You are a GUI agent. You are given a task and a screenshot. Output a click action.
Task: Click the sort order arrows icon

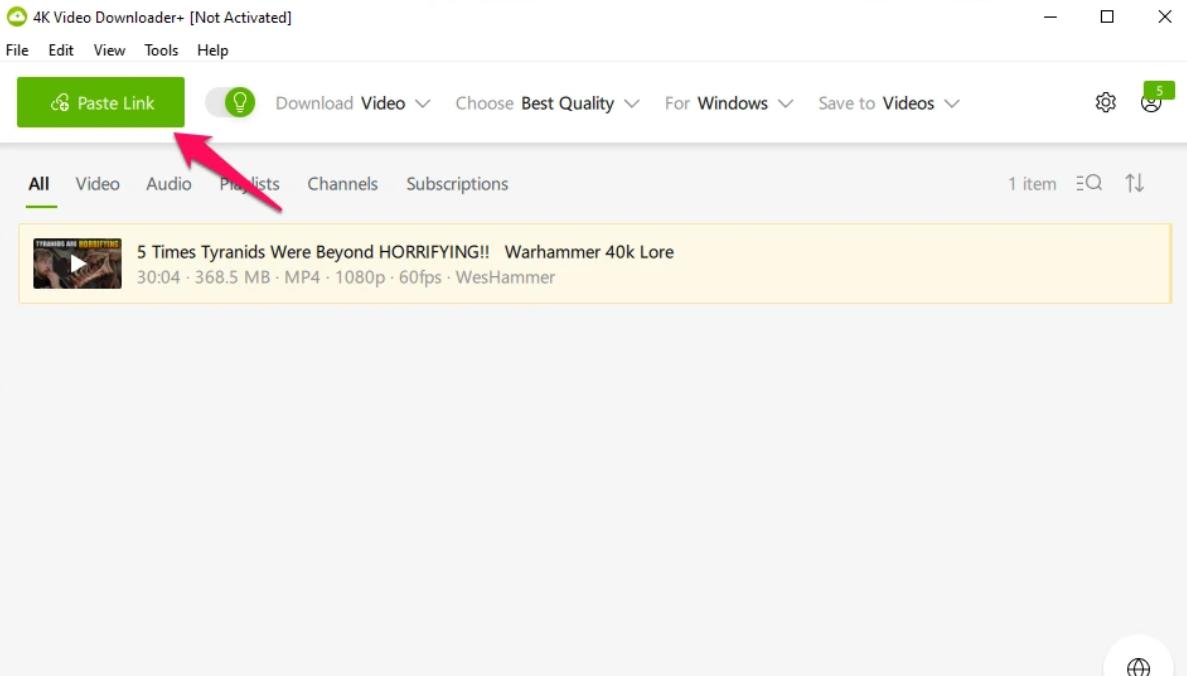1134,183
